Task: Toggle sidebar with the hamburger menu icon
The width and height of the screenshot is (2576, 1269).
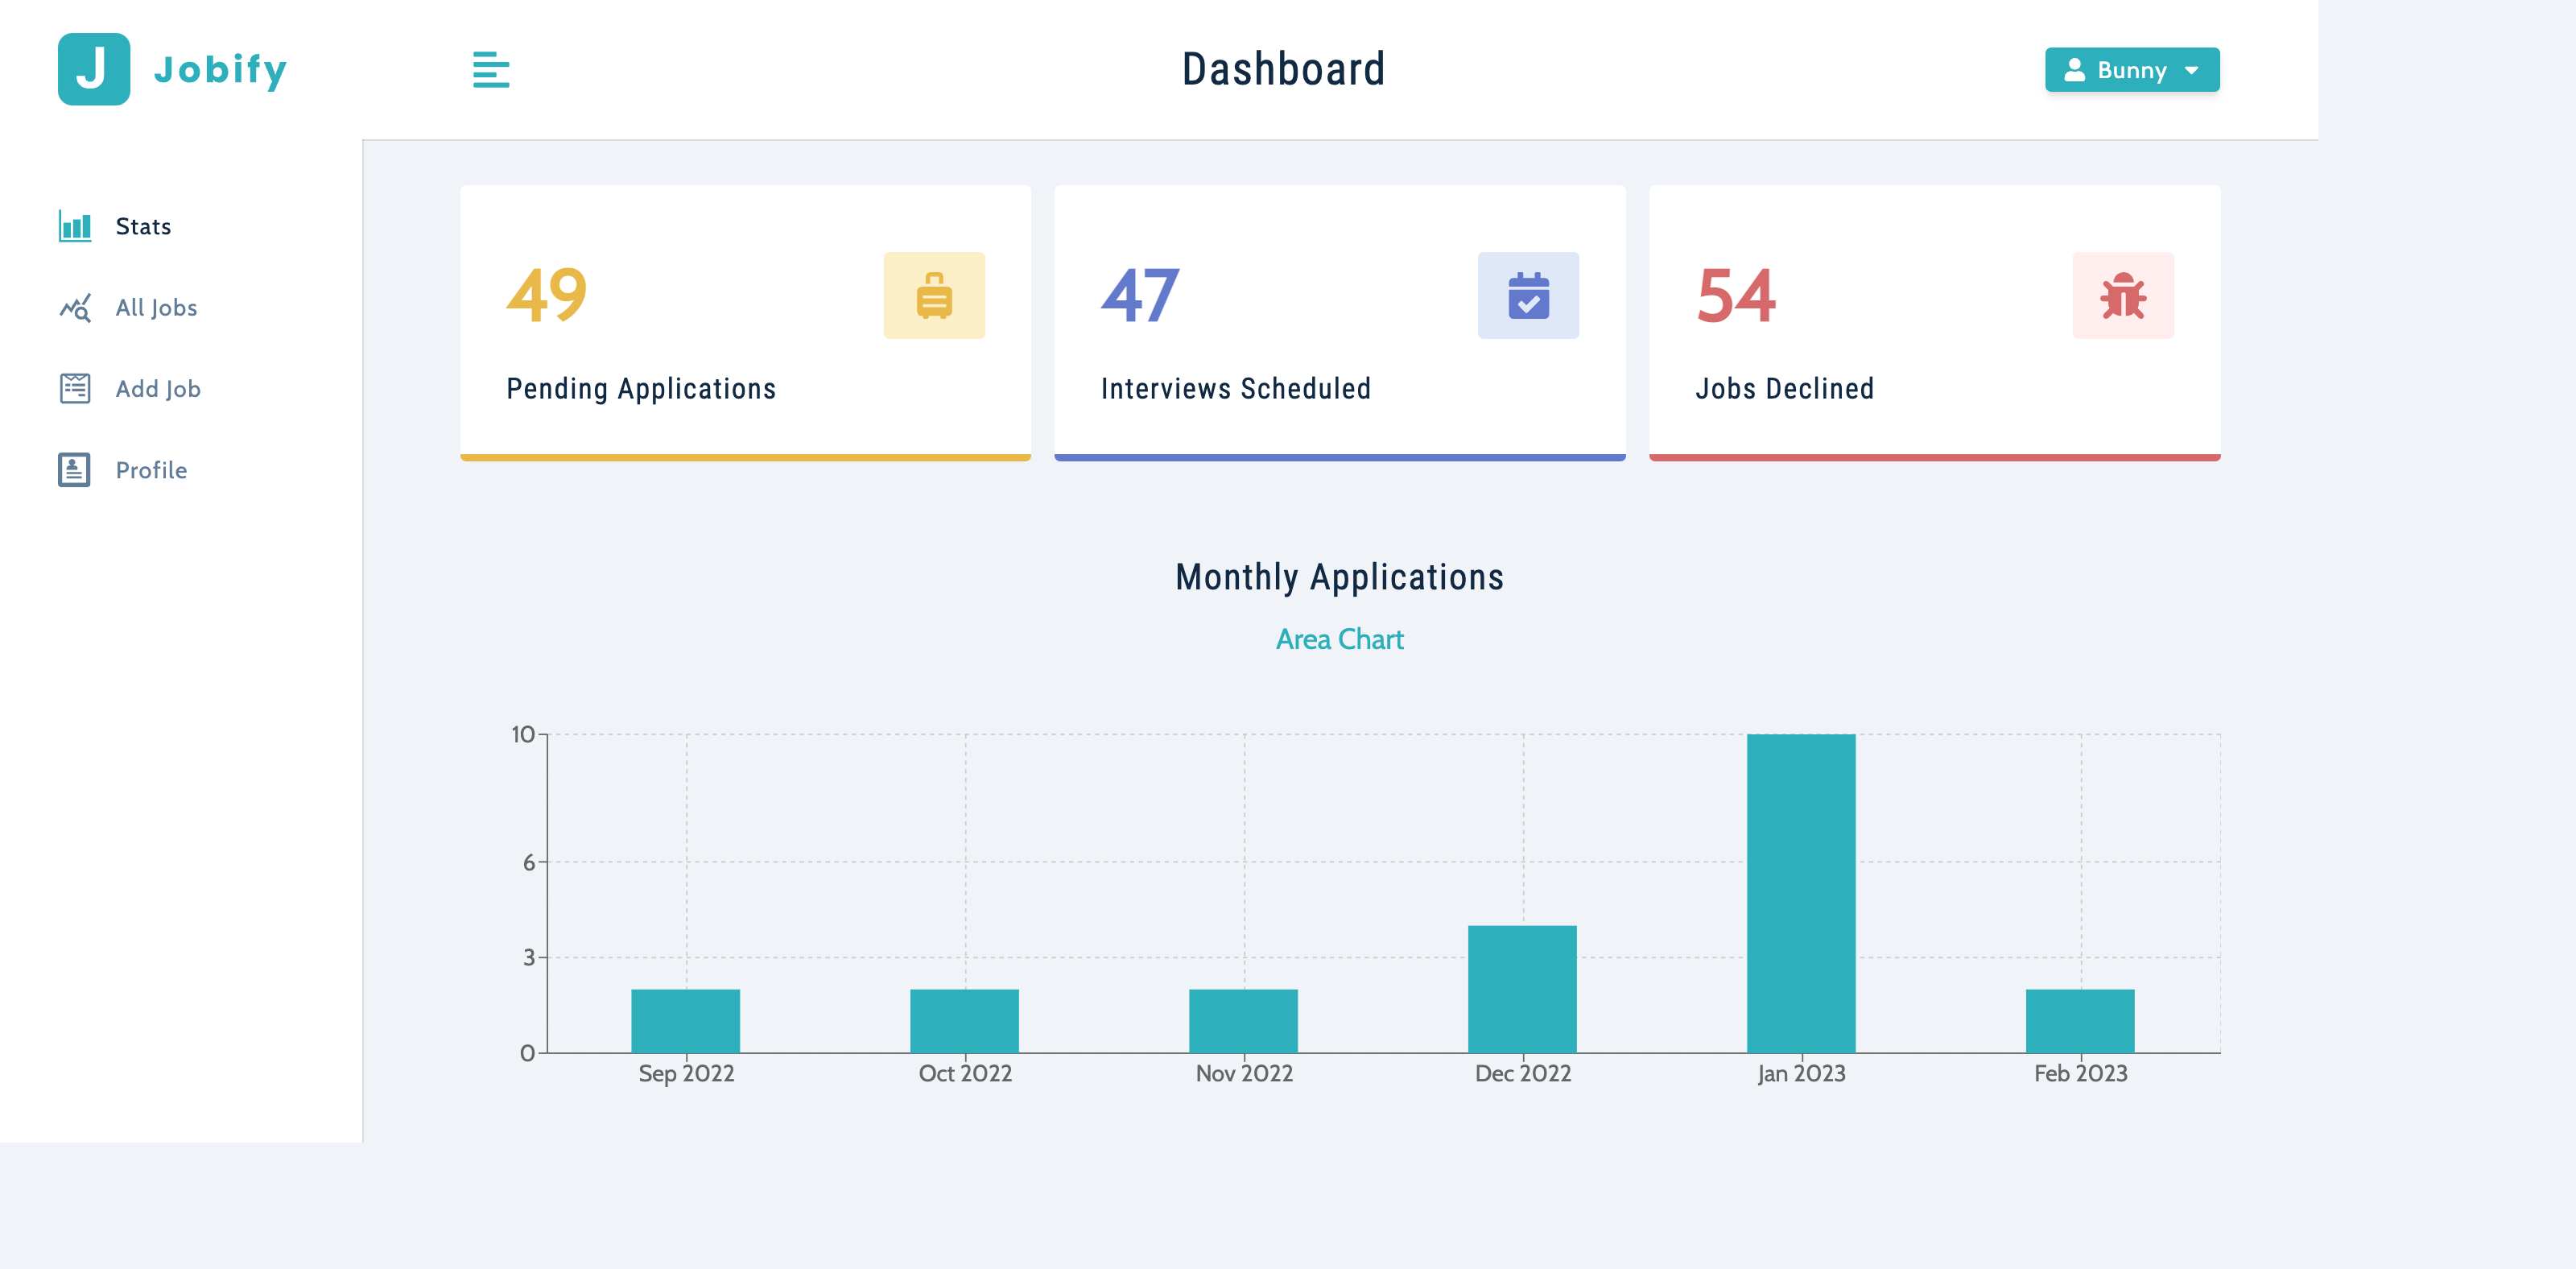Action: pyautogui.click(x=490, y=70)
